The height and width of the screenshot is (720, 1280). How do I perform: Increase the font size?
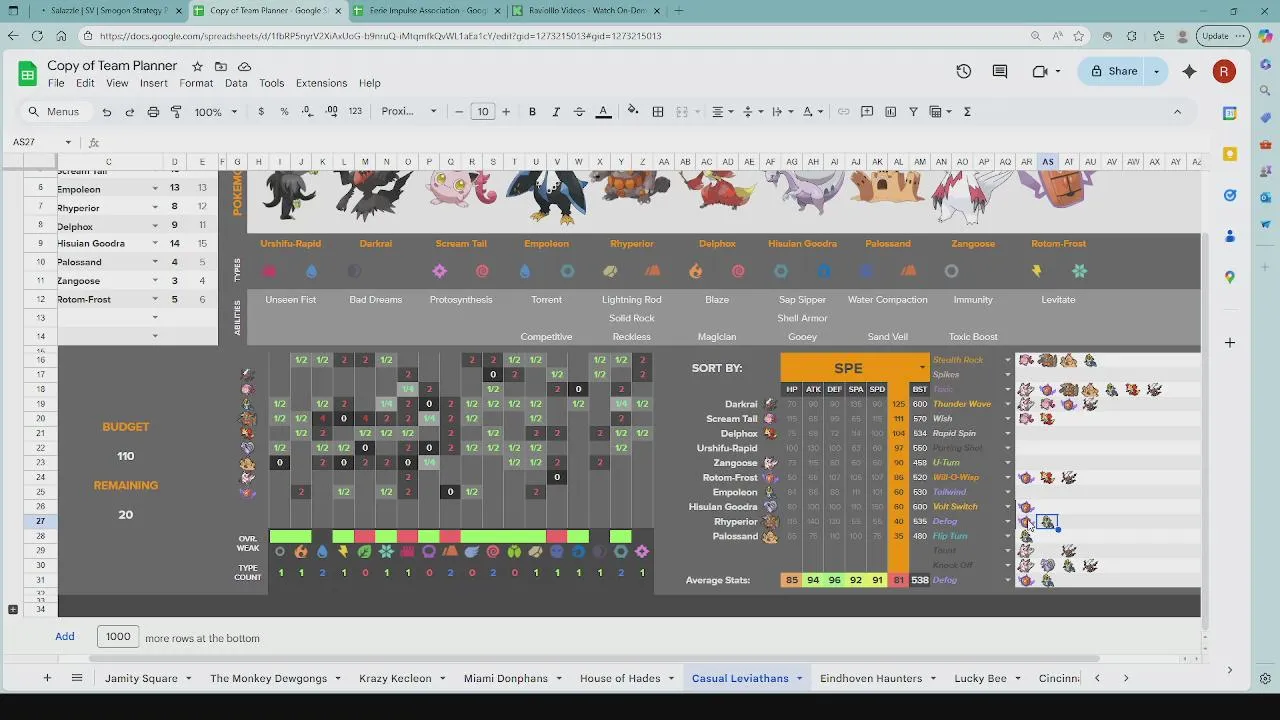tap(506, 112)
